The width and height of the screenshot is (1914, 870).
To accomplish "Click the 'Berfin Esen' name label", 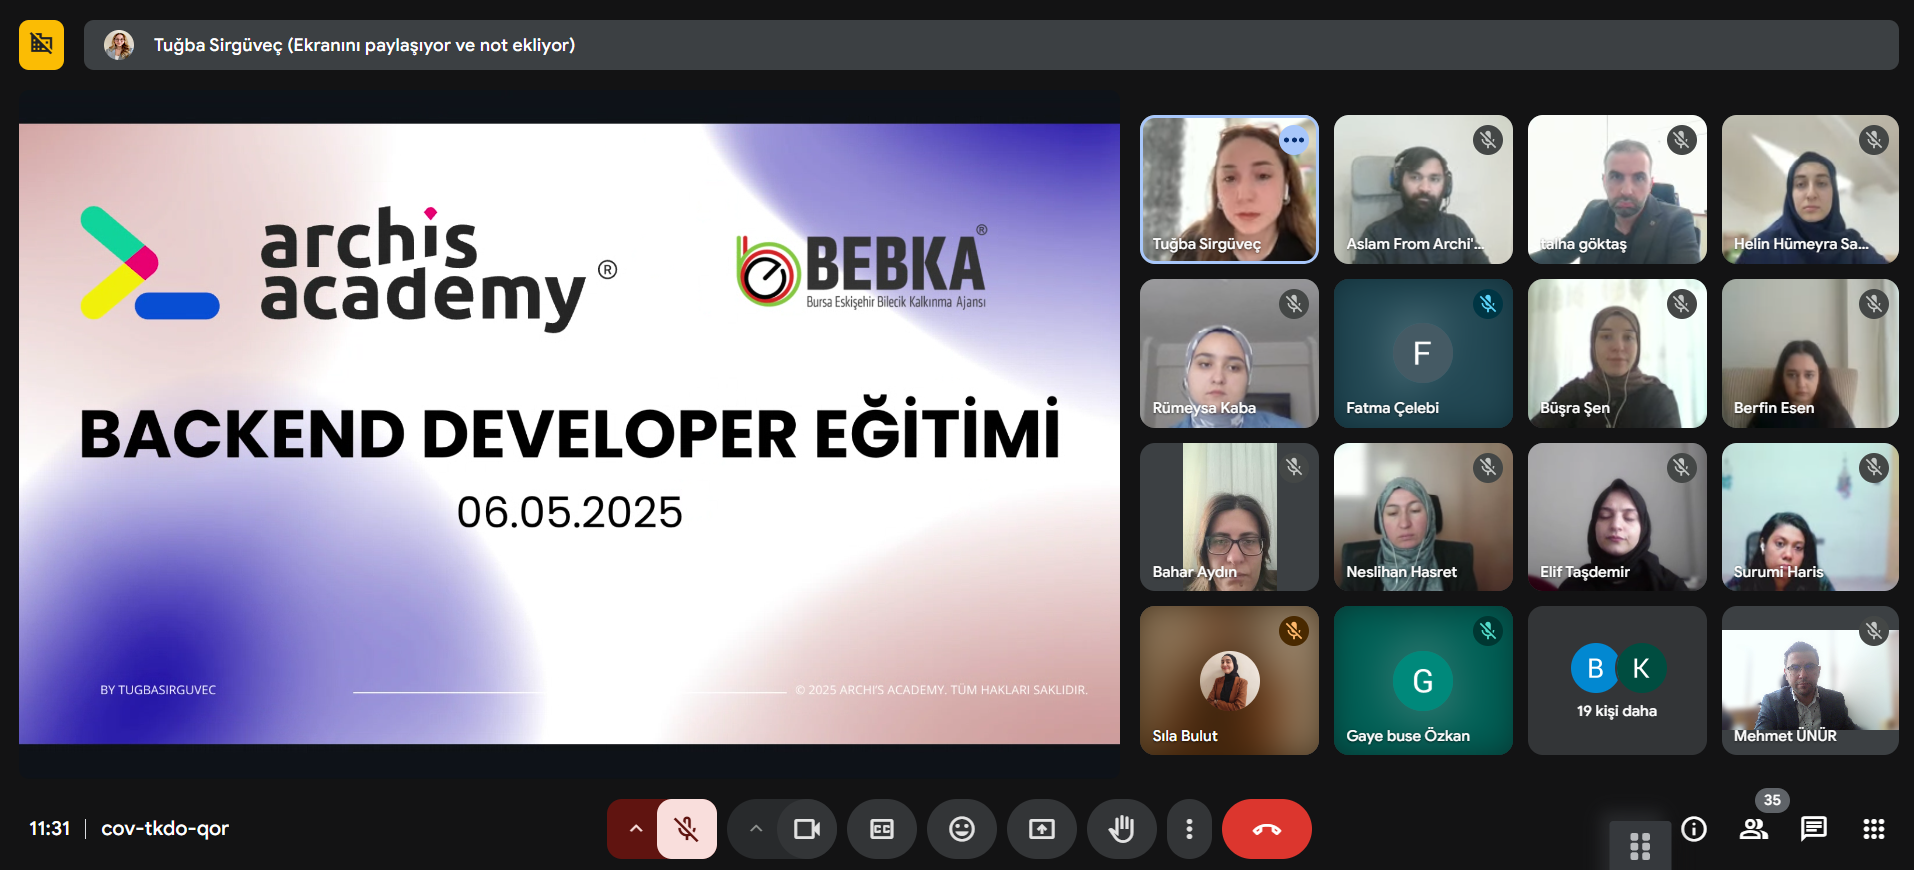I will point(1774,408).
